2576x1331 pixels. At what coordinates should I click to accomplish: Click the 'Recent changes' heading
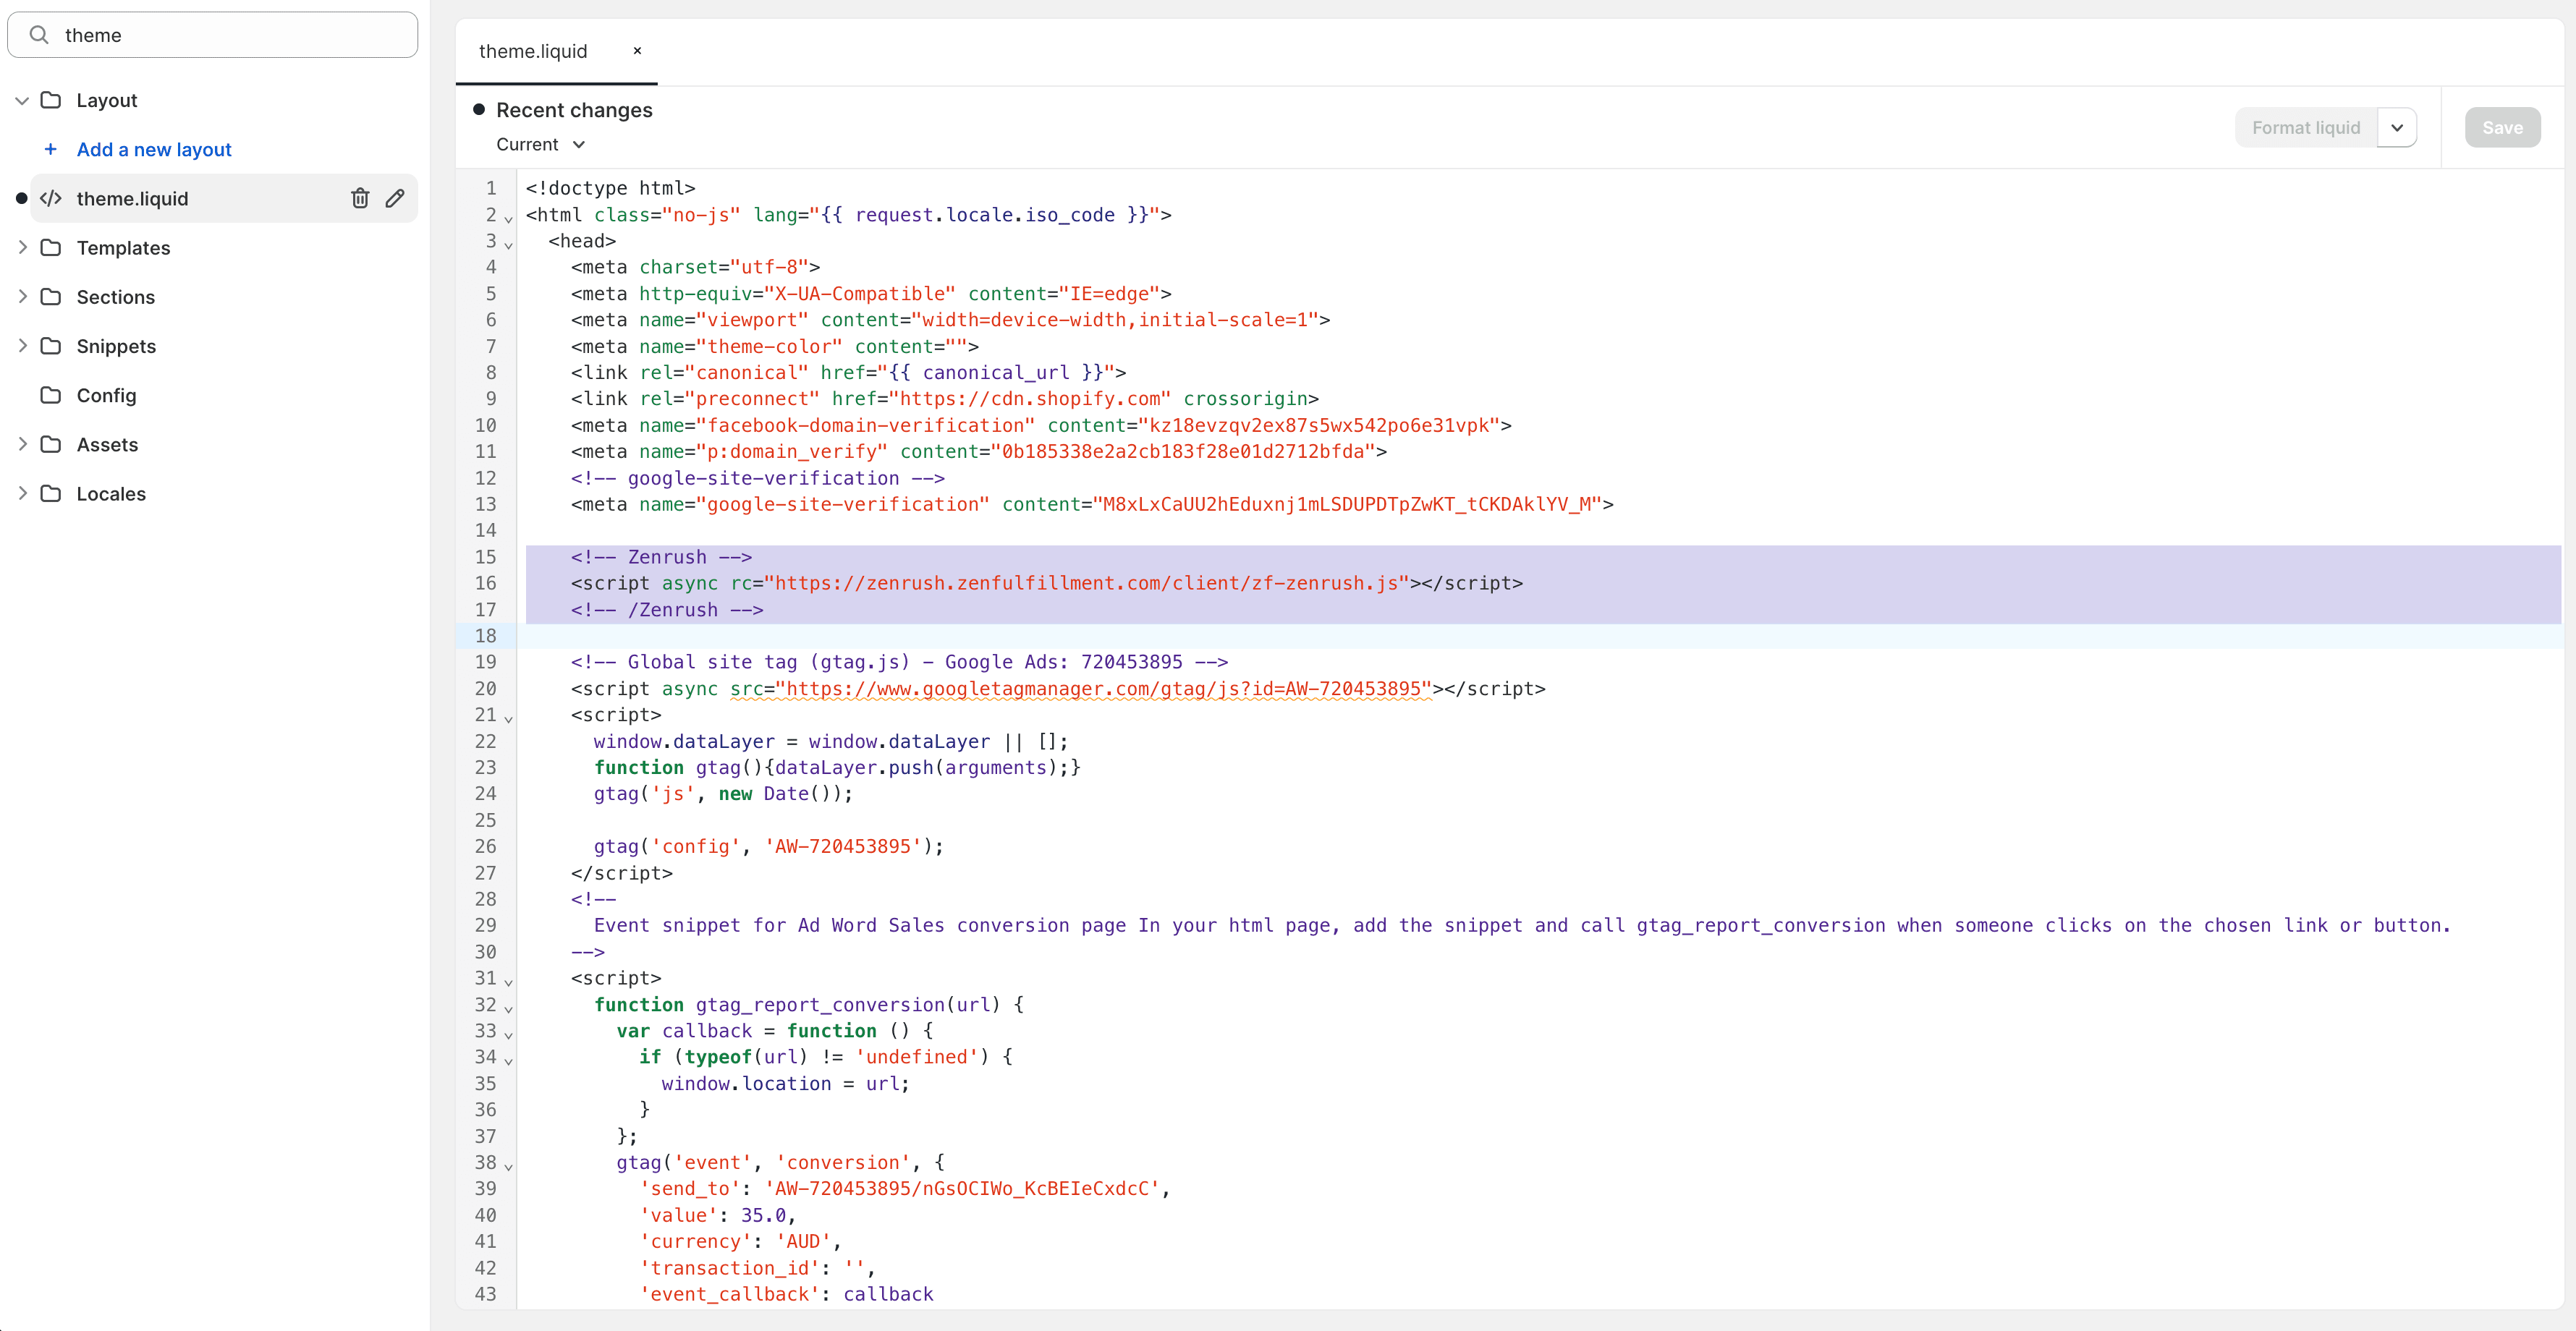tap(574, 110)
